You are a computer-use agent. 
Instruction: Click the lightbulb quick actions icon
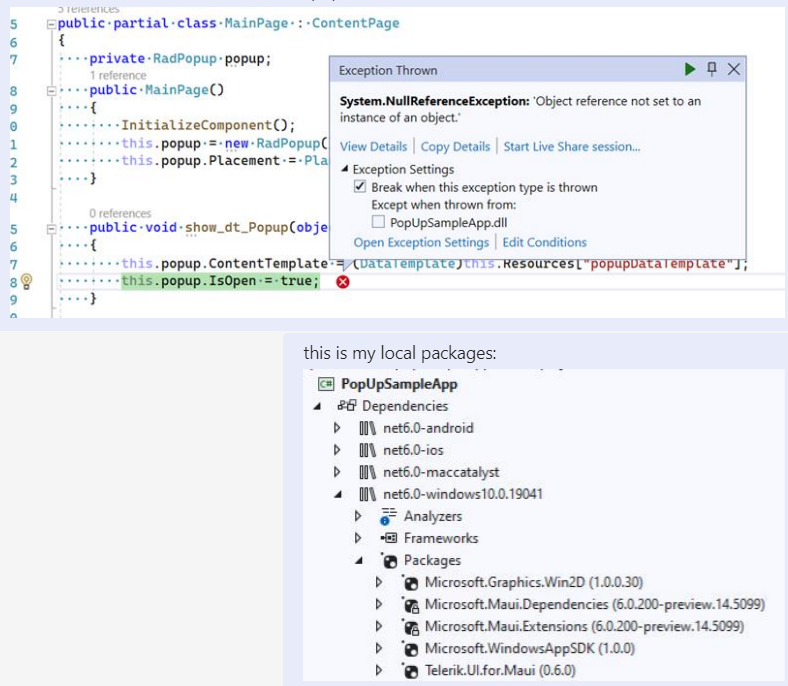coord(28,282)
